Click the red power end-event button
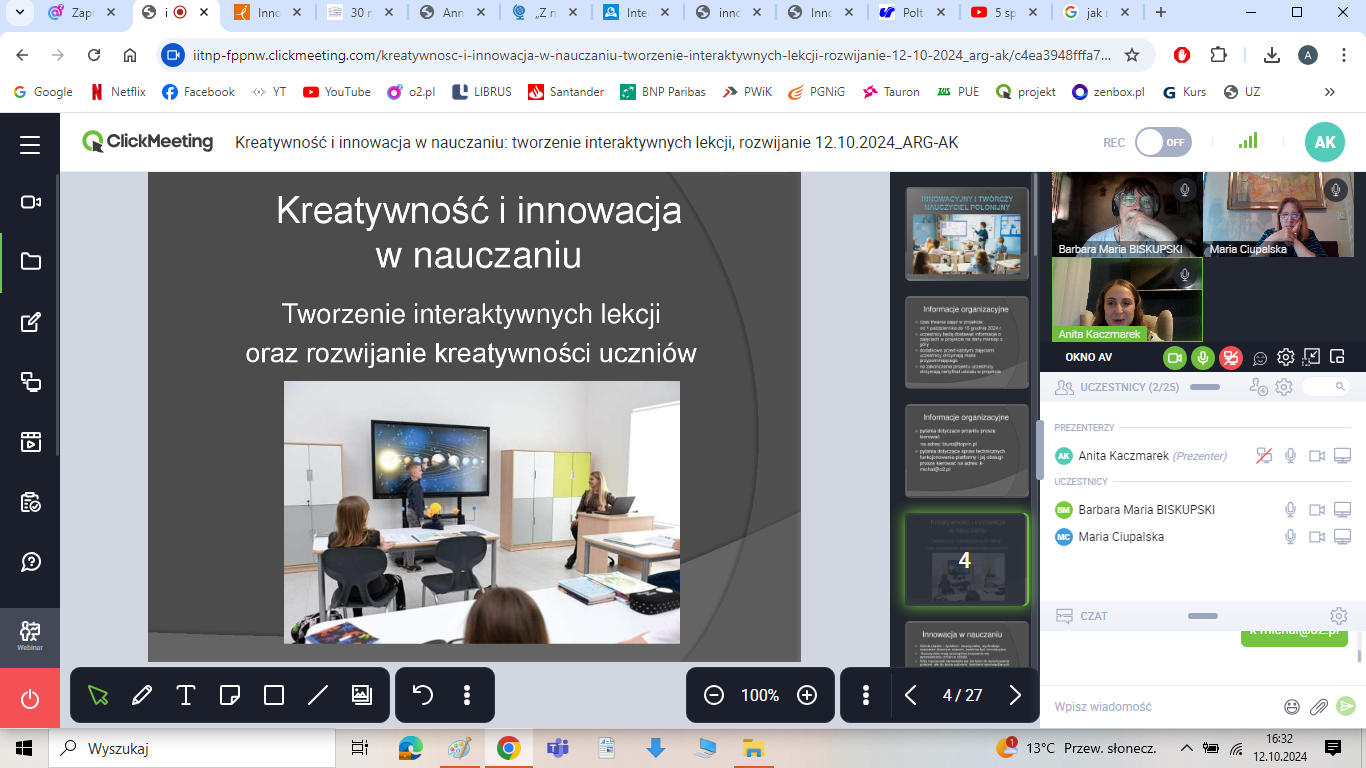The height and width of the screenshot is (768, 1366). tap(30, 699)
